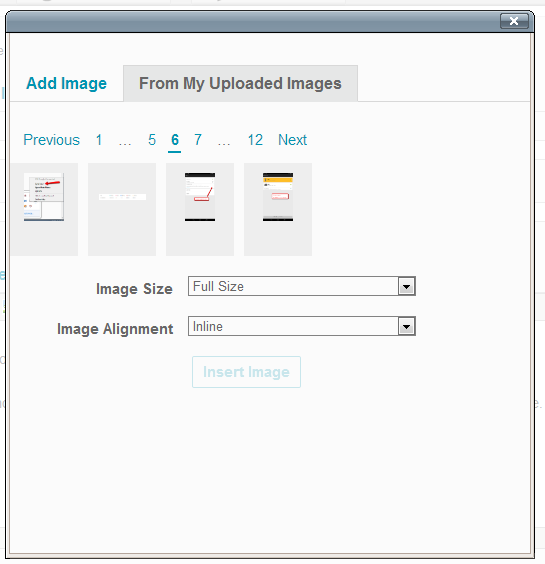The width and height of the screenshot is (545, 564).
Task: Jump to last page 12
Action: click(x=255, y=140)
